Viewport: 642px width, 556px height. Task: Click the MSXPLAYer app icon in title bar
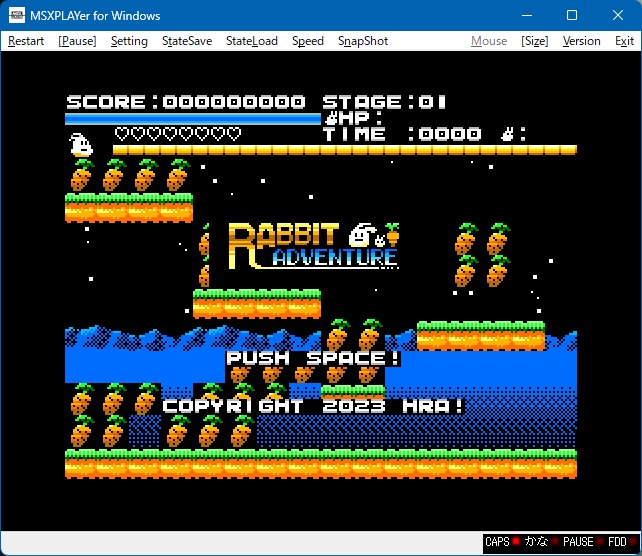click(17, 16)
